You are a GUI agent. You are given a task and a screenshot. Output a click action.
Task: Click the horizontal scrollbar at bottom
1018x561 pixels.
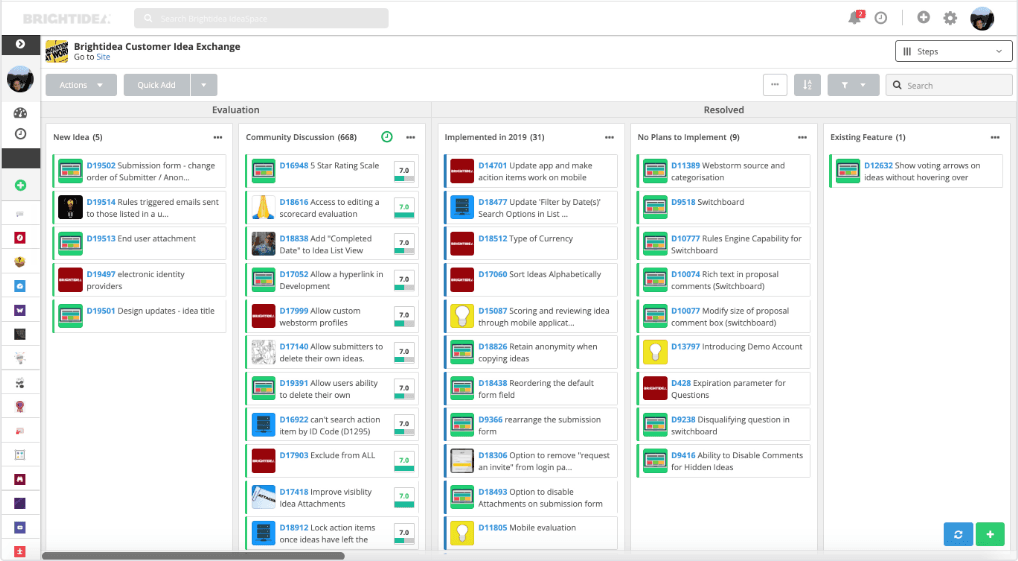click(193, 556)
